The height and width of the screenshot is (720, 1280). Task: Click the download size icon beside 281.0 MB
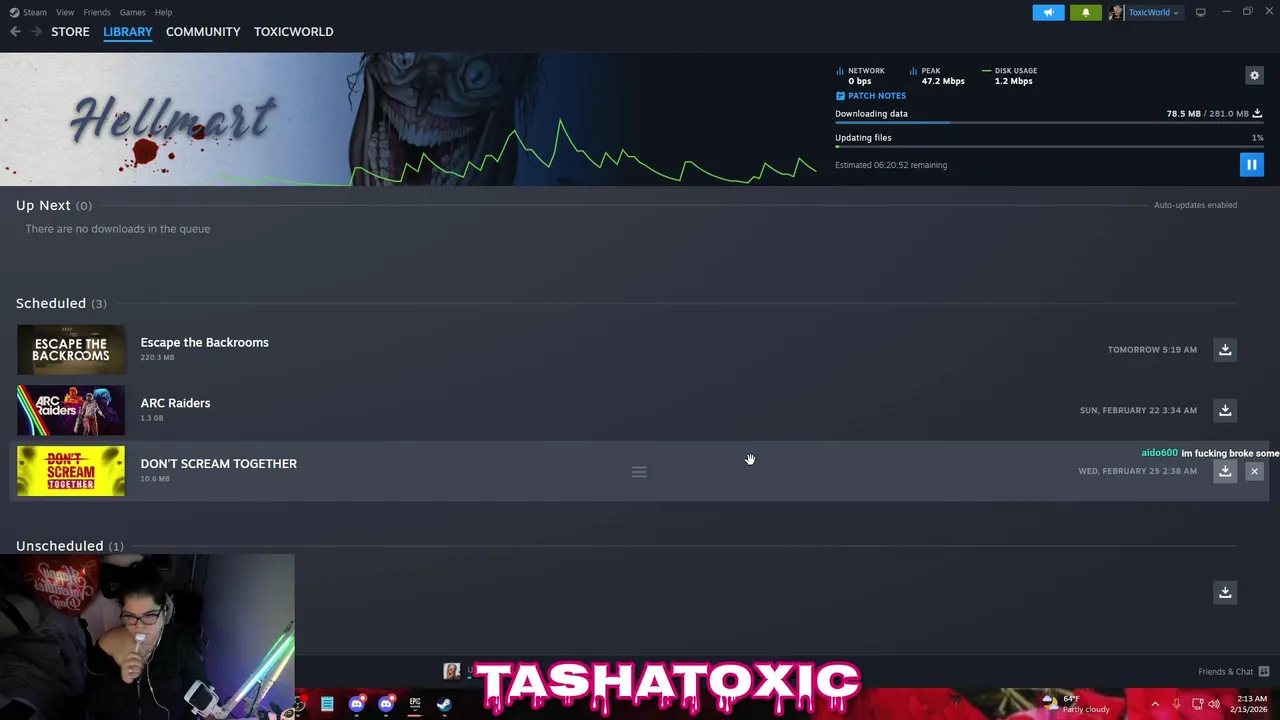1257,113
